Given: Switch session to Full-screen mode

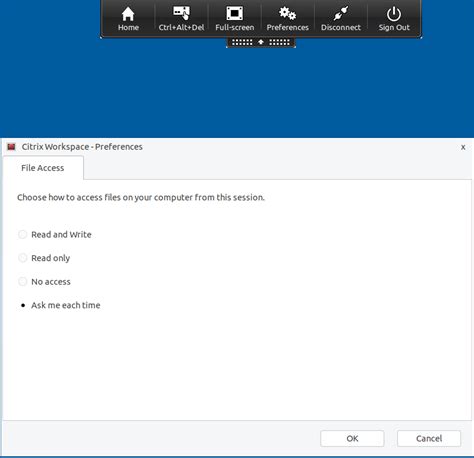Looking at the screenshot, I should click(235, 19).
